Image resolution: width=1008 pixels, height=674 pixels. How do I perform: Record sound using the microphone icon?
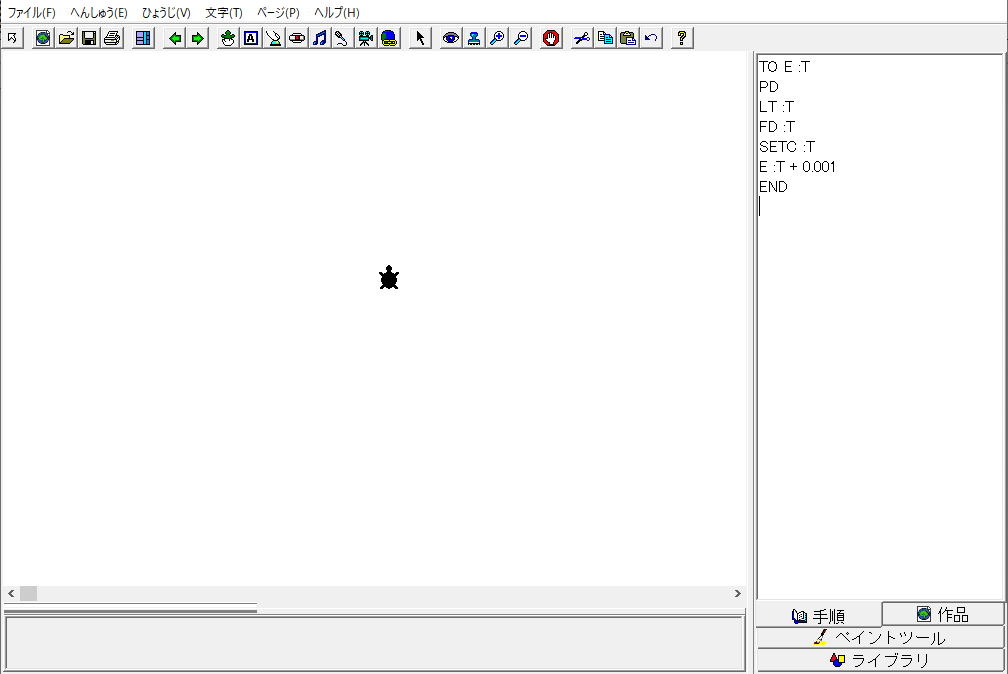[x=342, y=38]
